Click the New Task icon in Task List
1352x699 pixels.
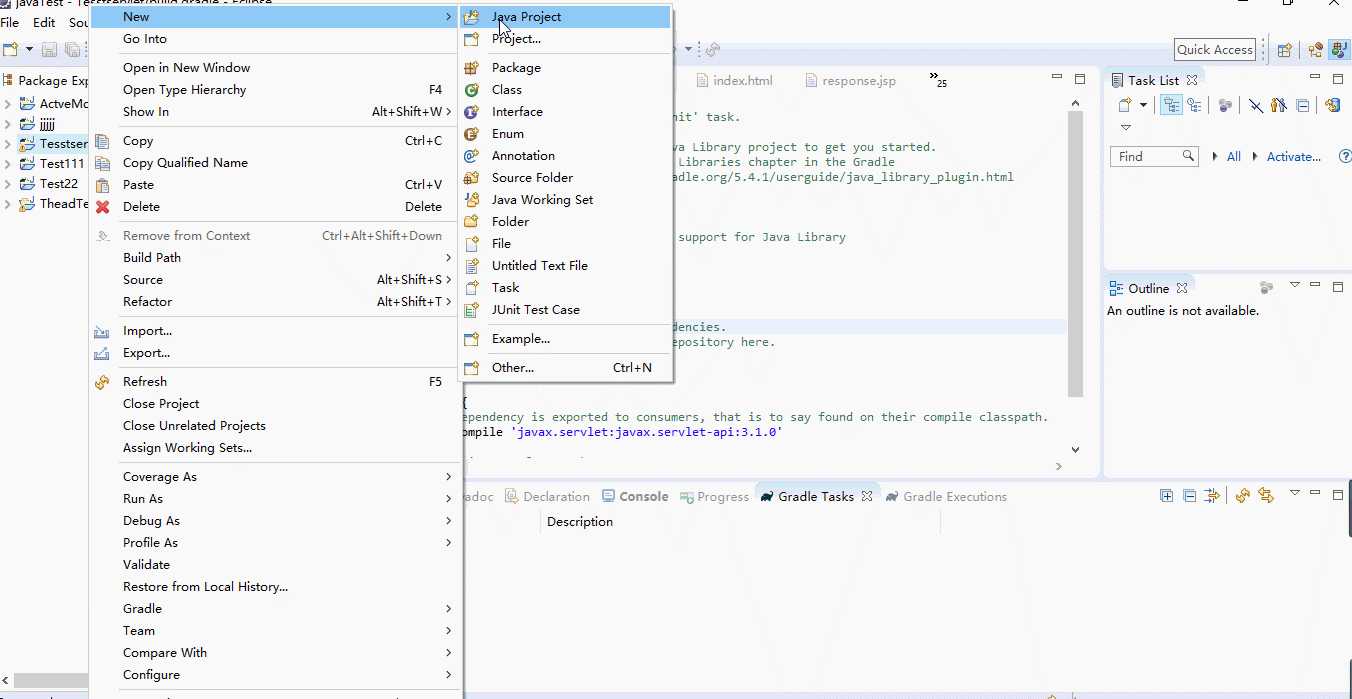point(1125,105)
